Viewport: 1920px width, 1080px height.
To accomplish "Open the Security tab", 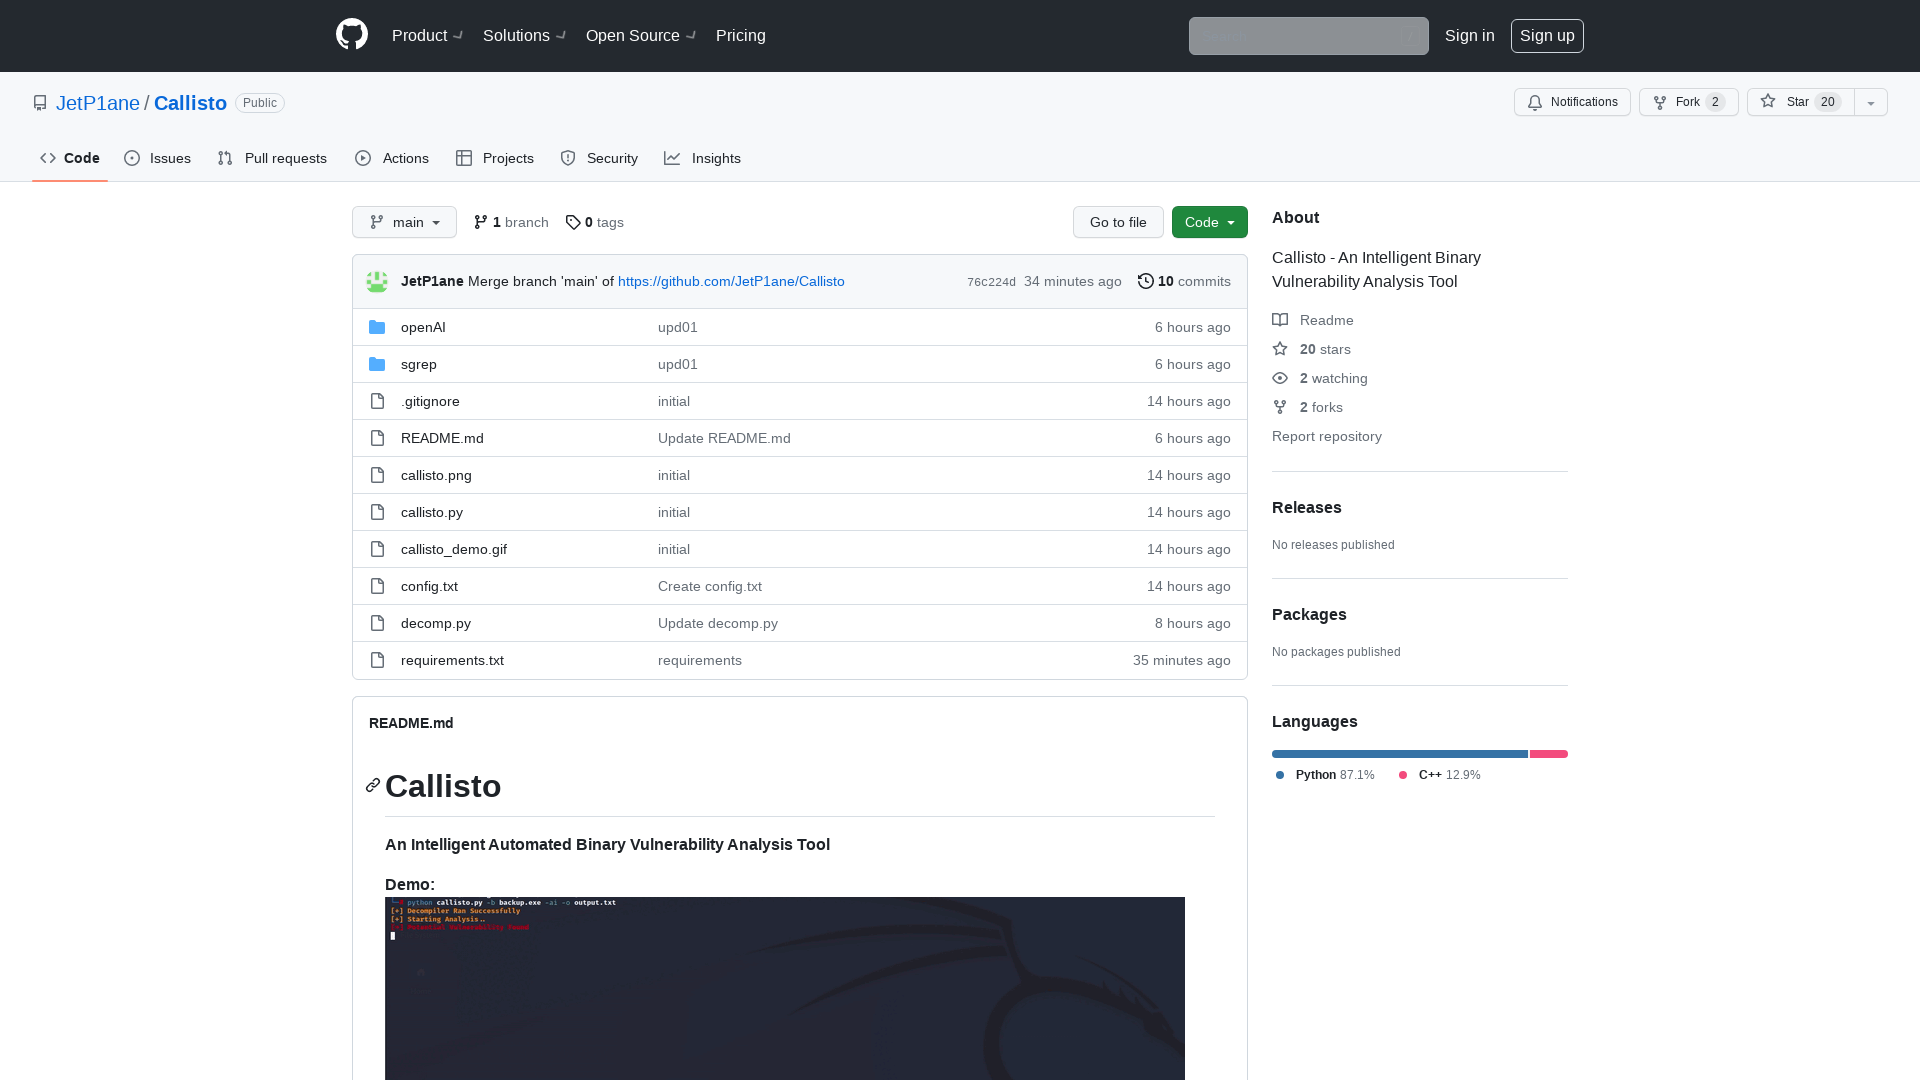I will click(599, 158).
